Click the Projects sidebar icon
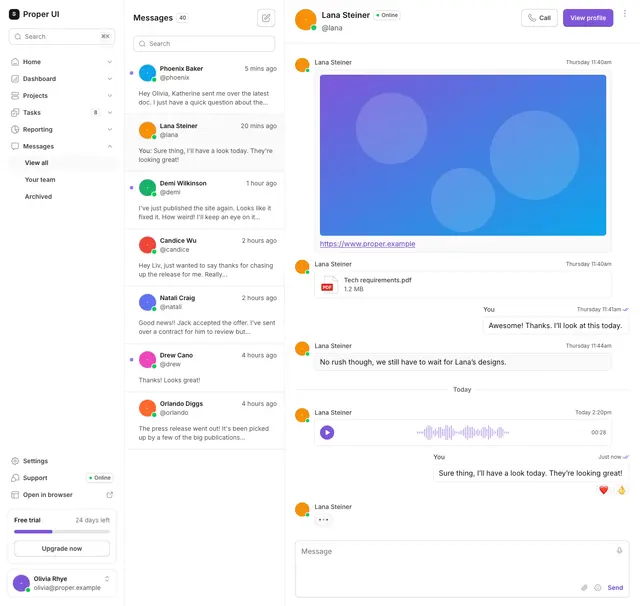This screenshot has height=606, width=640. (15, 95)
